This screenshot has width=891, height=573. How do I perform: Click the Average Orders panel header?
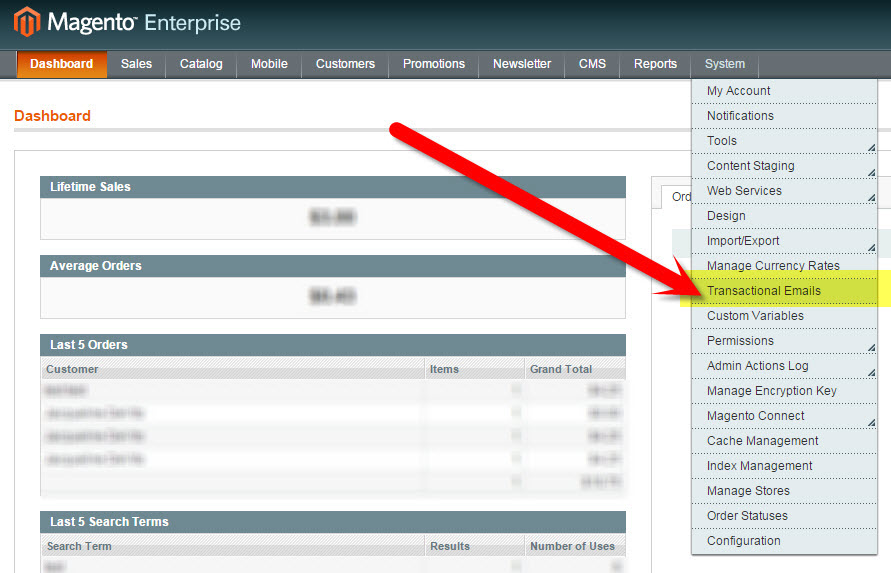pyautogui.click(x=333, y=266)
